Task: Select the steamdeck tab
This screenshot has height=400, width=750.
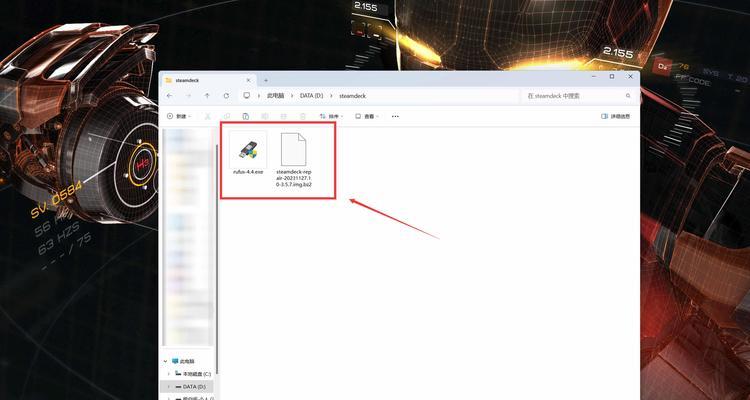Action: coord(208,80)
